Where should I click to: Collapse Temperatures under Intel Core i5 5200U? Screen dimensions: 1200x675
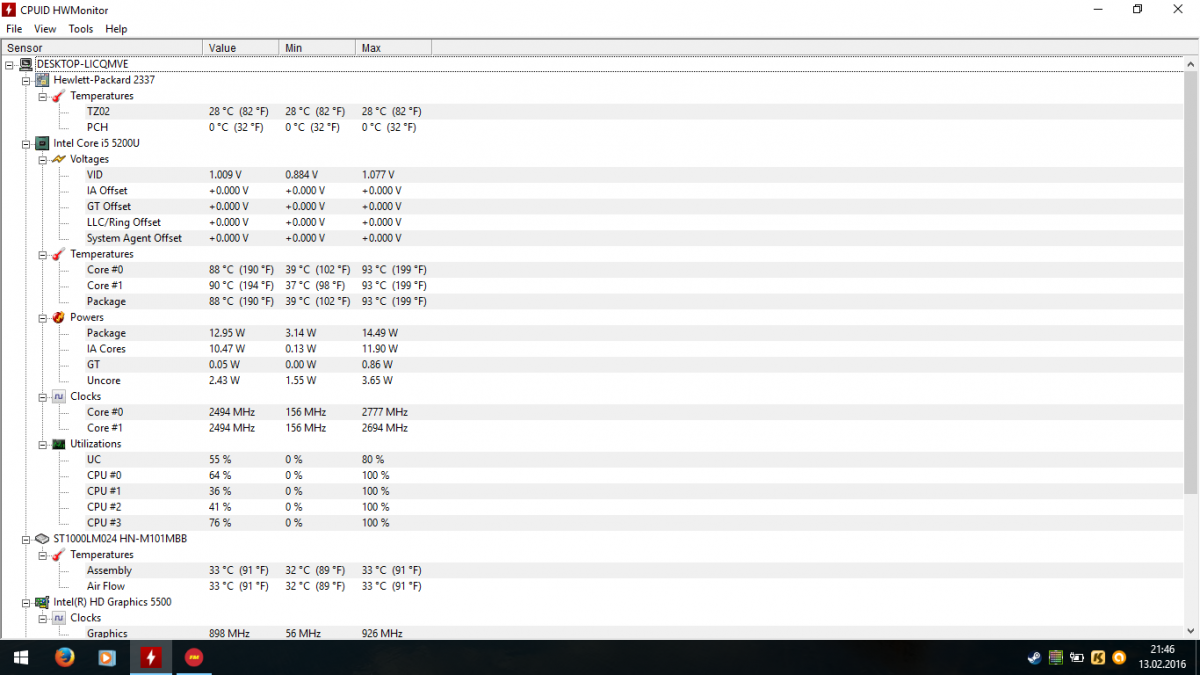pos(42,254)
